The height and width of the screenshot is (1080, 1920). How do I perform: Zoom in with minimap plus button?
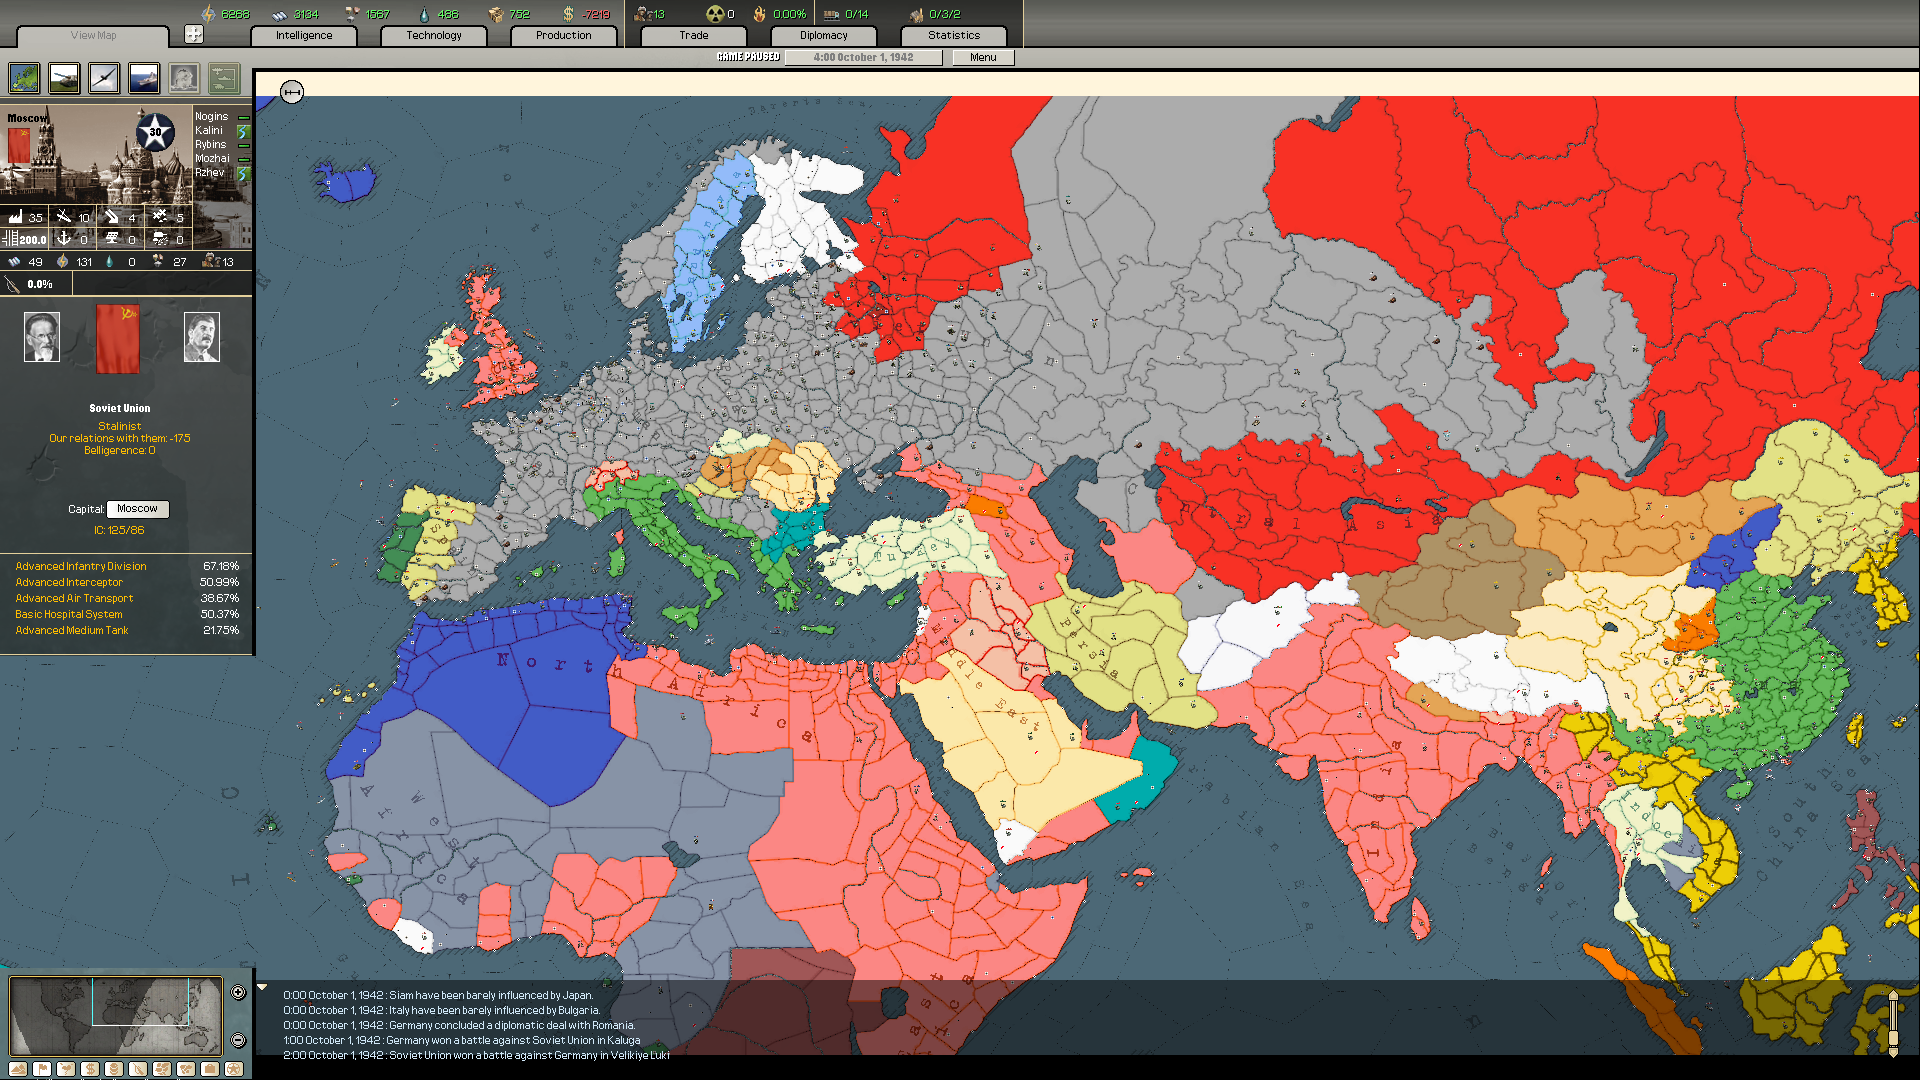pos(238,992)
